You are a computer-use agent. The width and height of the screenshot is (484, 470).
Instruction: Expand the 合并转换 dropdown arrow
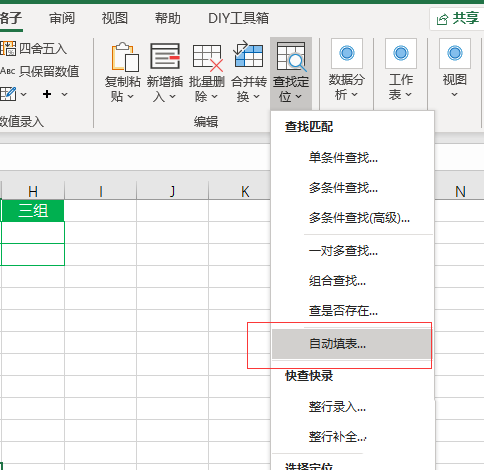pyautogui.click(x=256, y=97)
